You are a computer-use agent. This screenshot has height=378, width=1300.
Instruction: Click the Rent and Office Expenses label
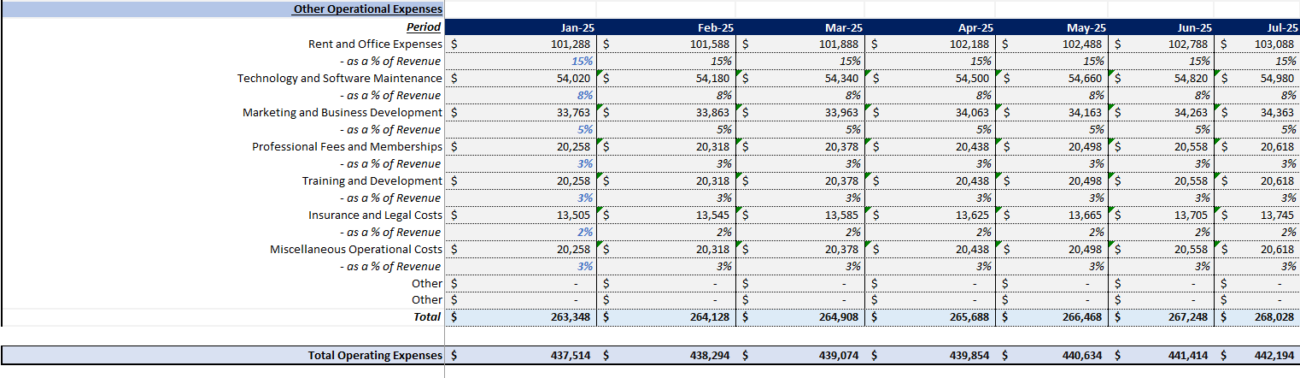pyautogui.click(x=375, y=44)
